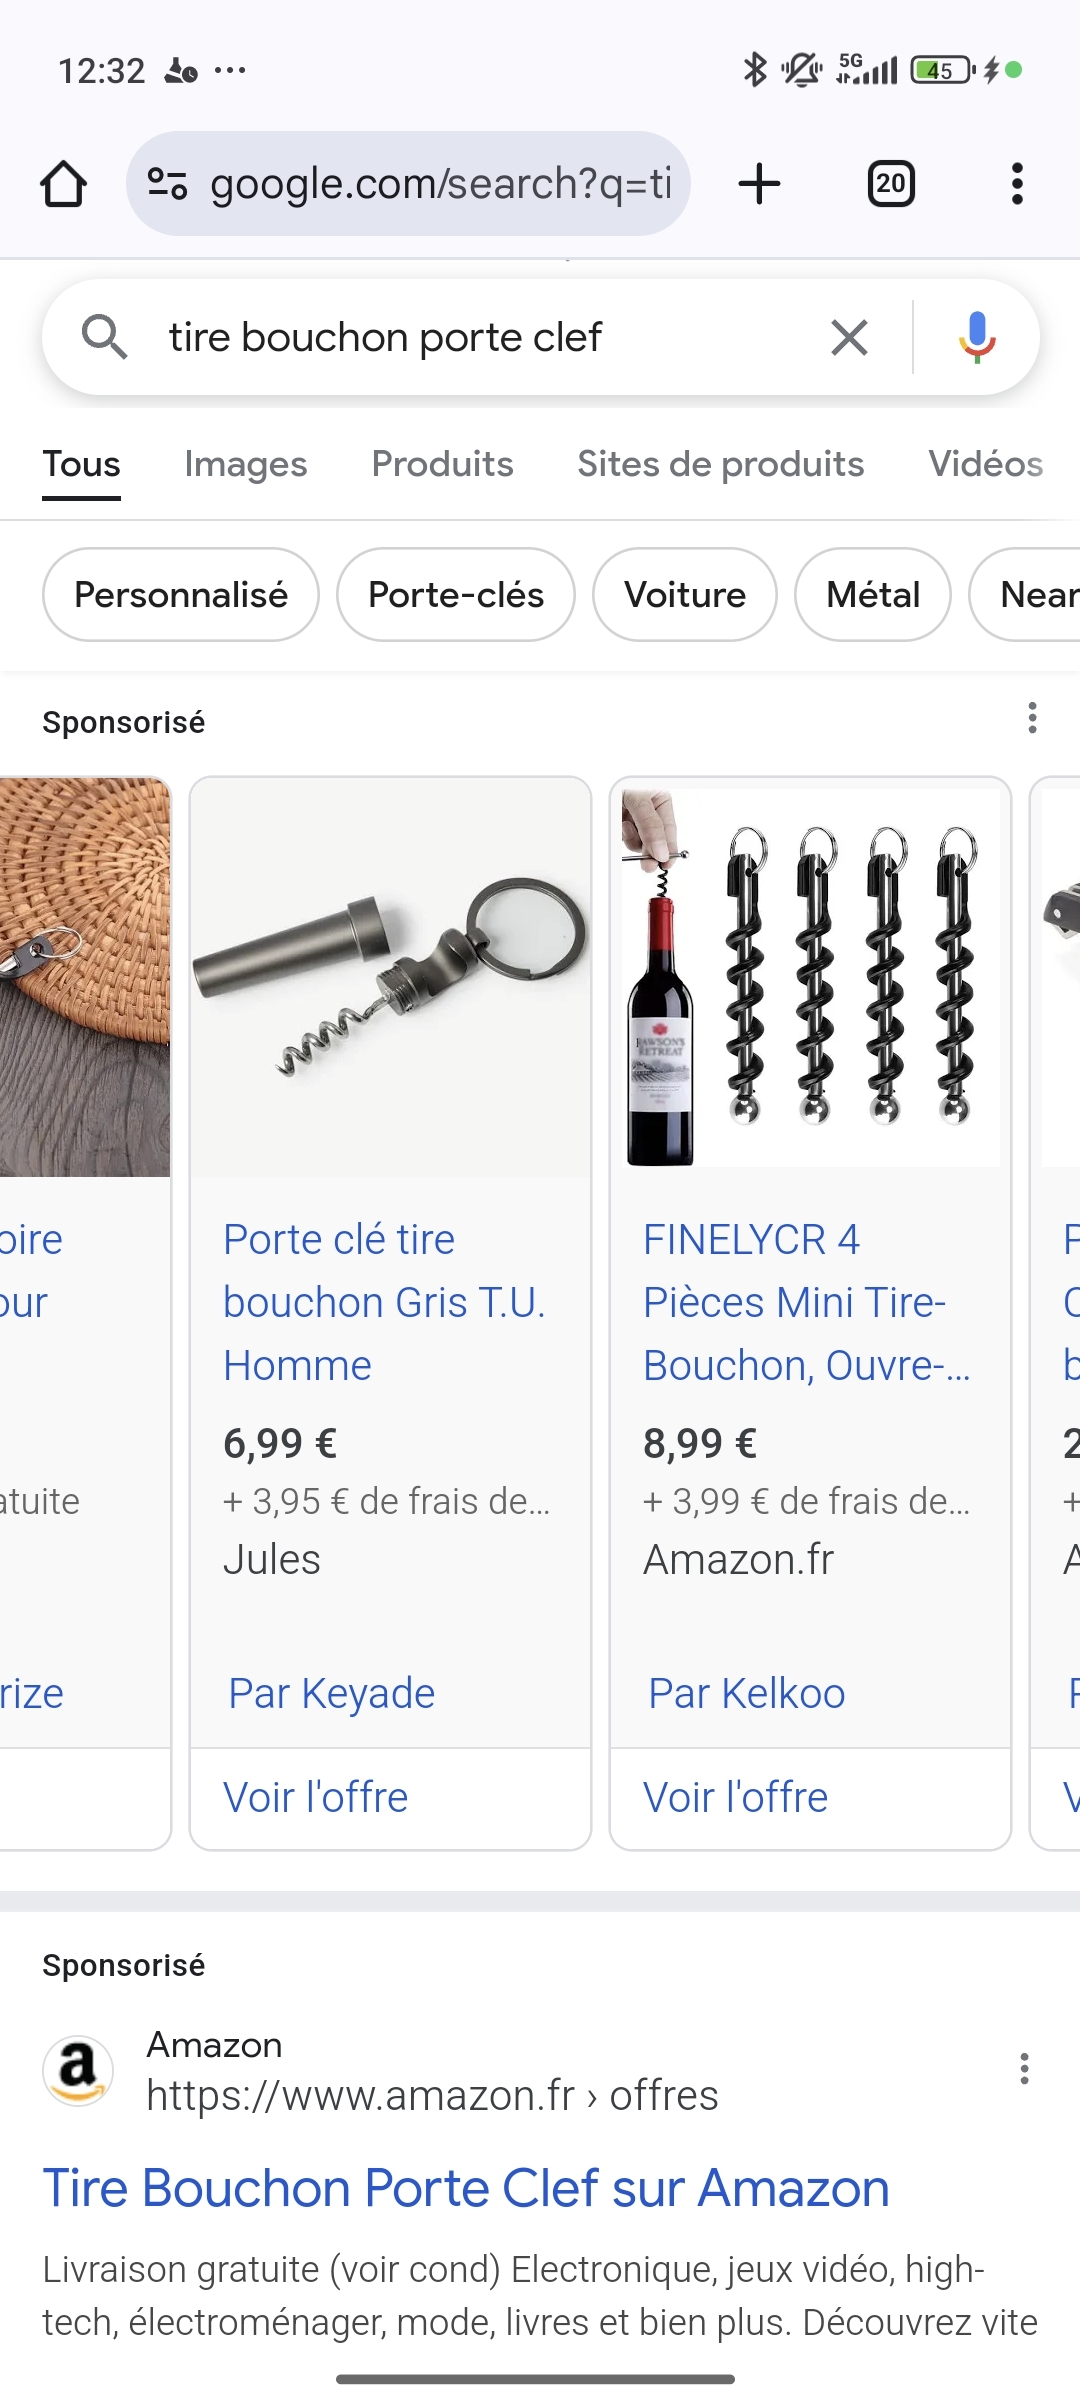Toggle the Voiture filter chip
This screenshot has height=2400, width=1080.
(685, 595)
